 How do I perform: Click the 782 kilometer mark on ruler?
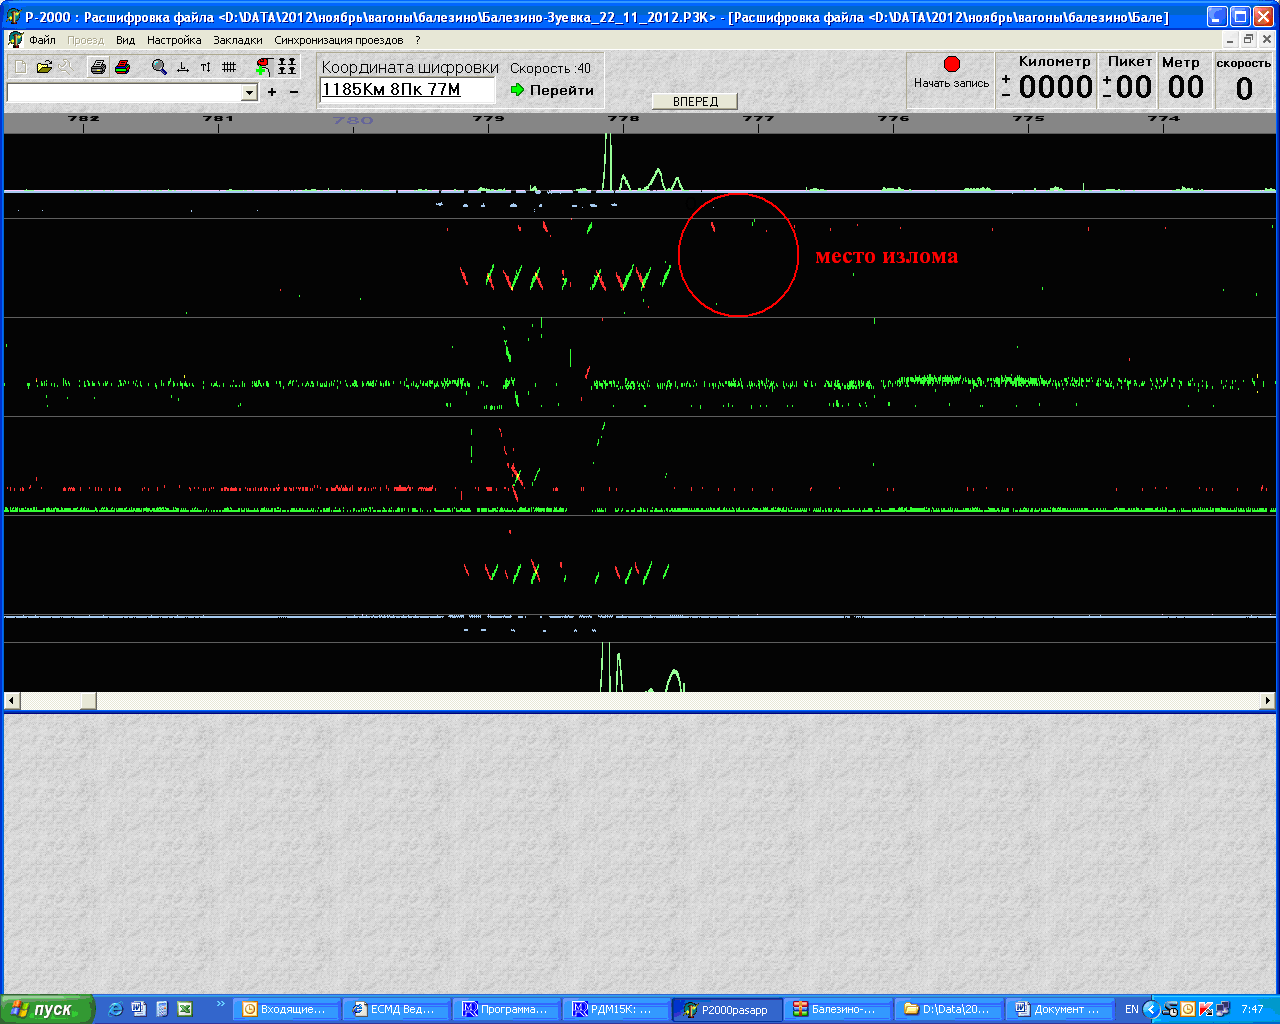click(x=83, y=118)
